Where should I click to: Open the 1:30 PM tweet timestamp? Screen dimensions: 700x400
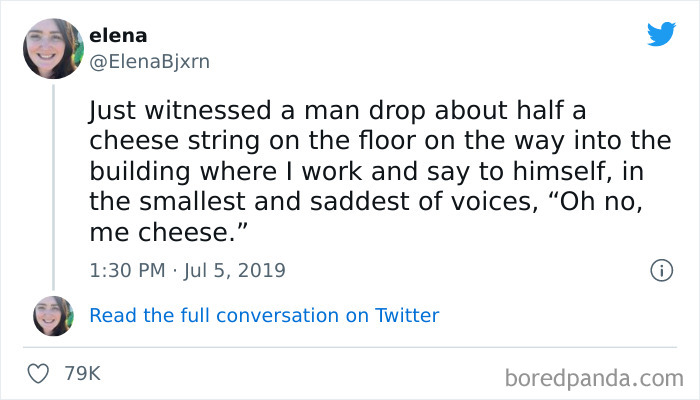click(x=126, y=270)
